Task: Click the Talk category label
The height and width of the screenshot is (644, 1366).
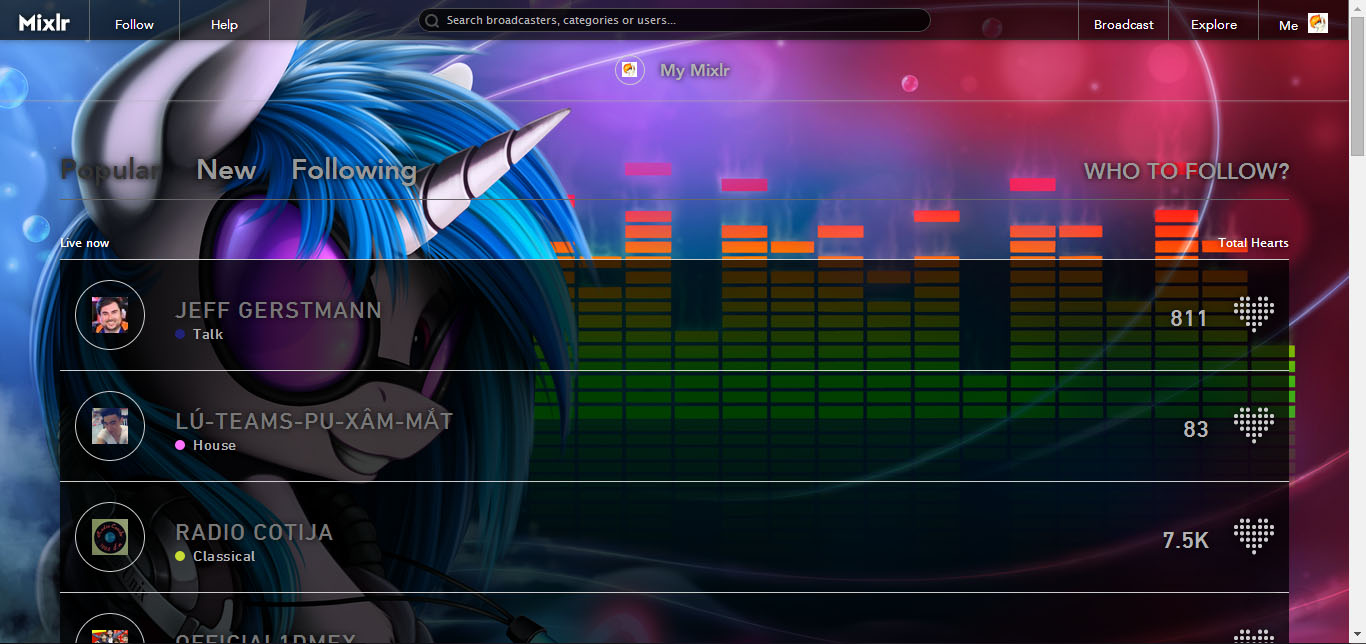Action: 208,334
